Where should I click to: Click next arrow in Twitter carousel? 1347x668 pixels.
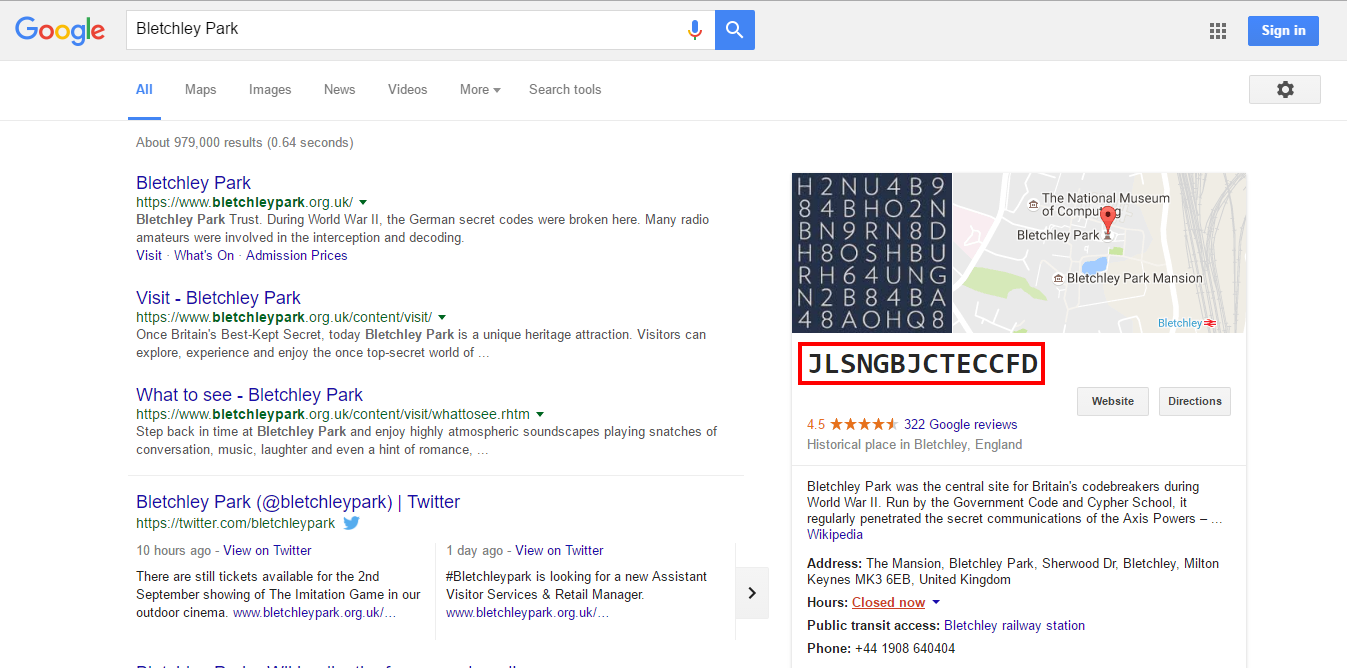pos(752,593)
